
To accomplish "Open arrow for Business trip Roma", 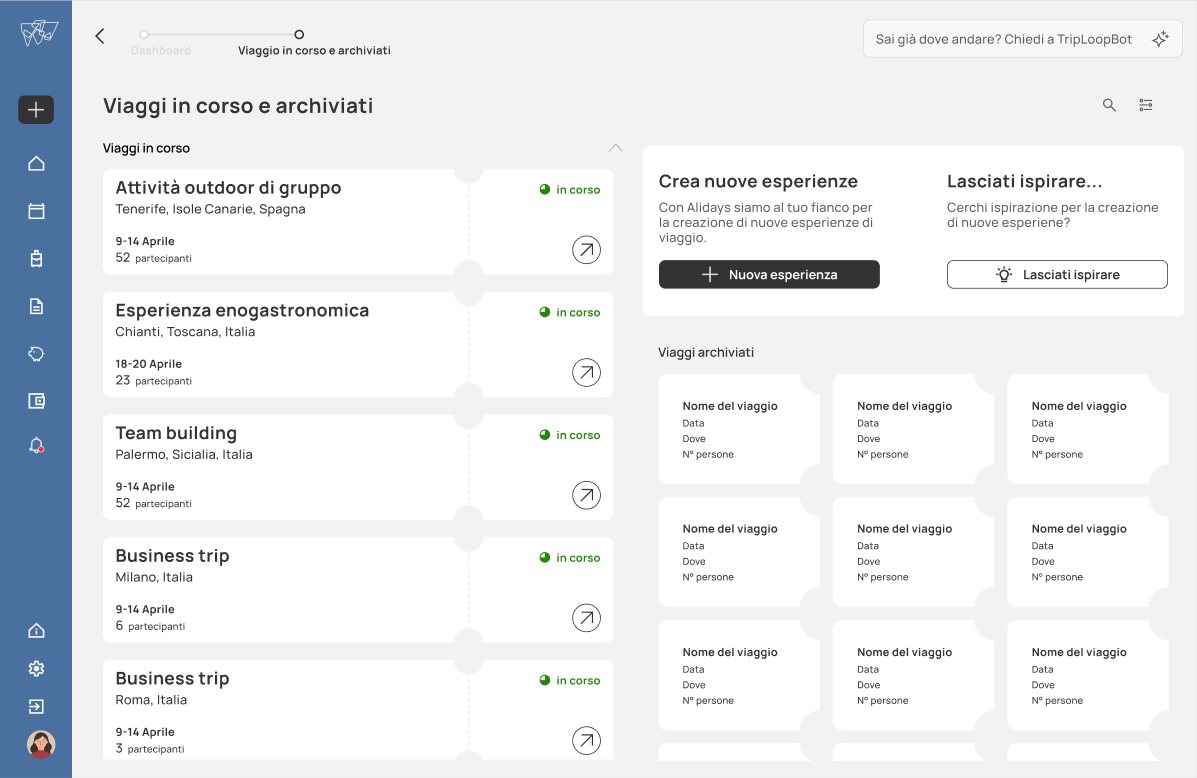I will [x=586, y=741].
